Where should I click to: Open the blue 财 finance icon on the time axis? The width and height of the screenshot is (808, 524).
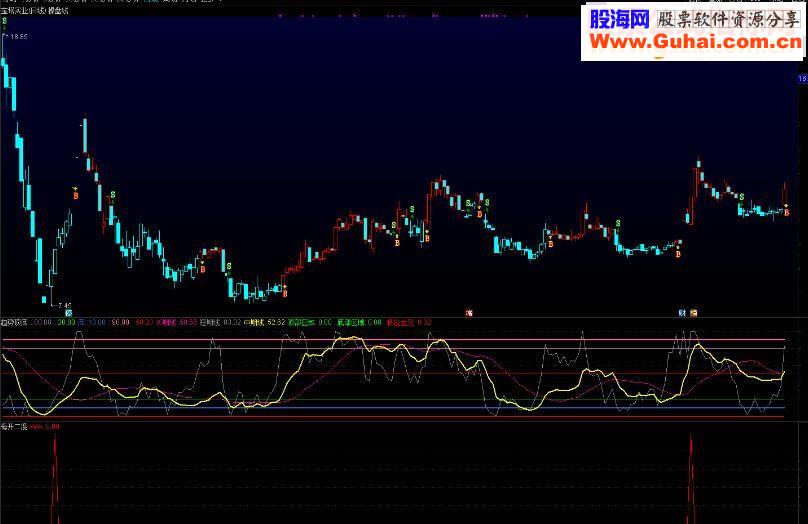682,312
